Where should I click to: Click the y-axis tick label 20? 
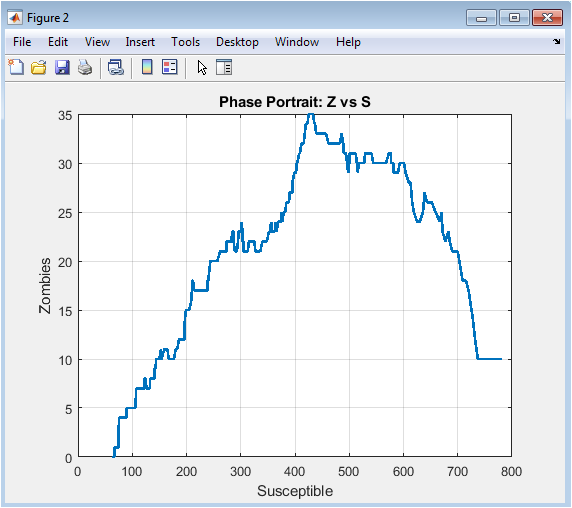pyautogui.click(x=65, y=262)
